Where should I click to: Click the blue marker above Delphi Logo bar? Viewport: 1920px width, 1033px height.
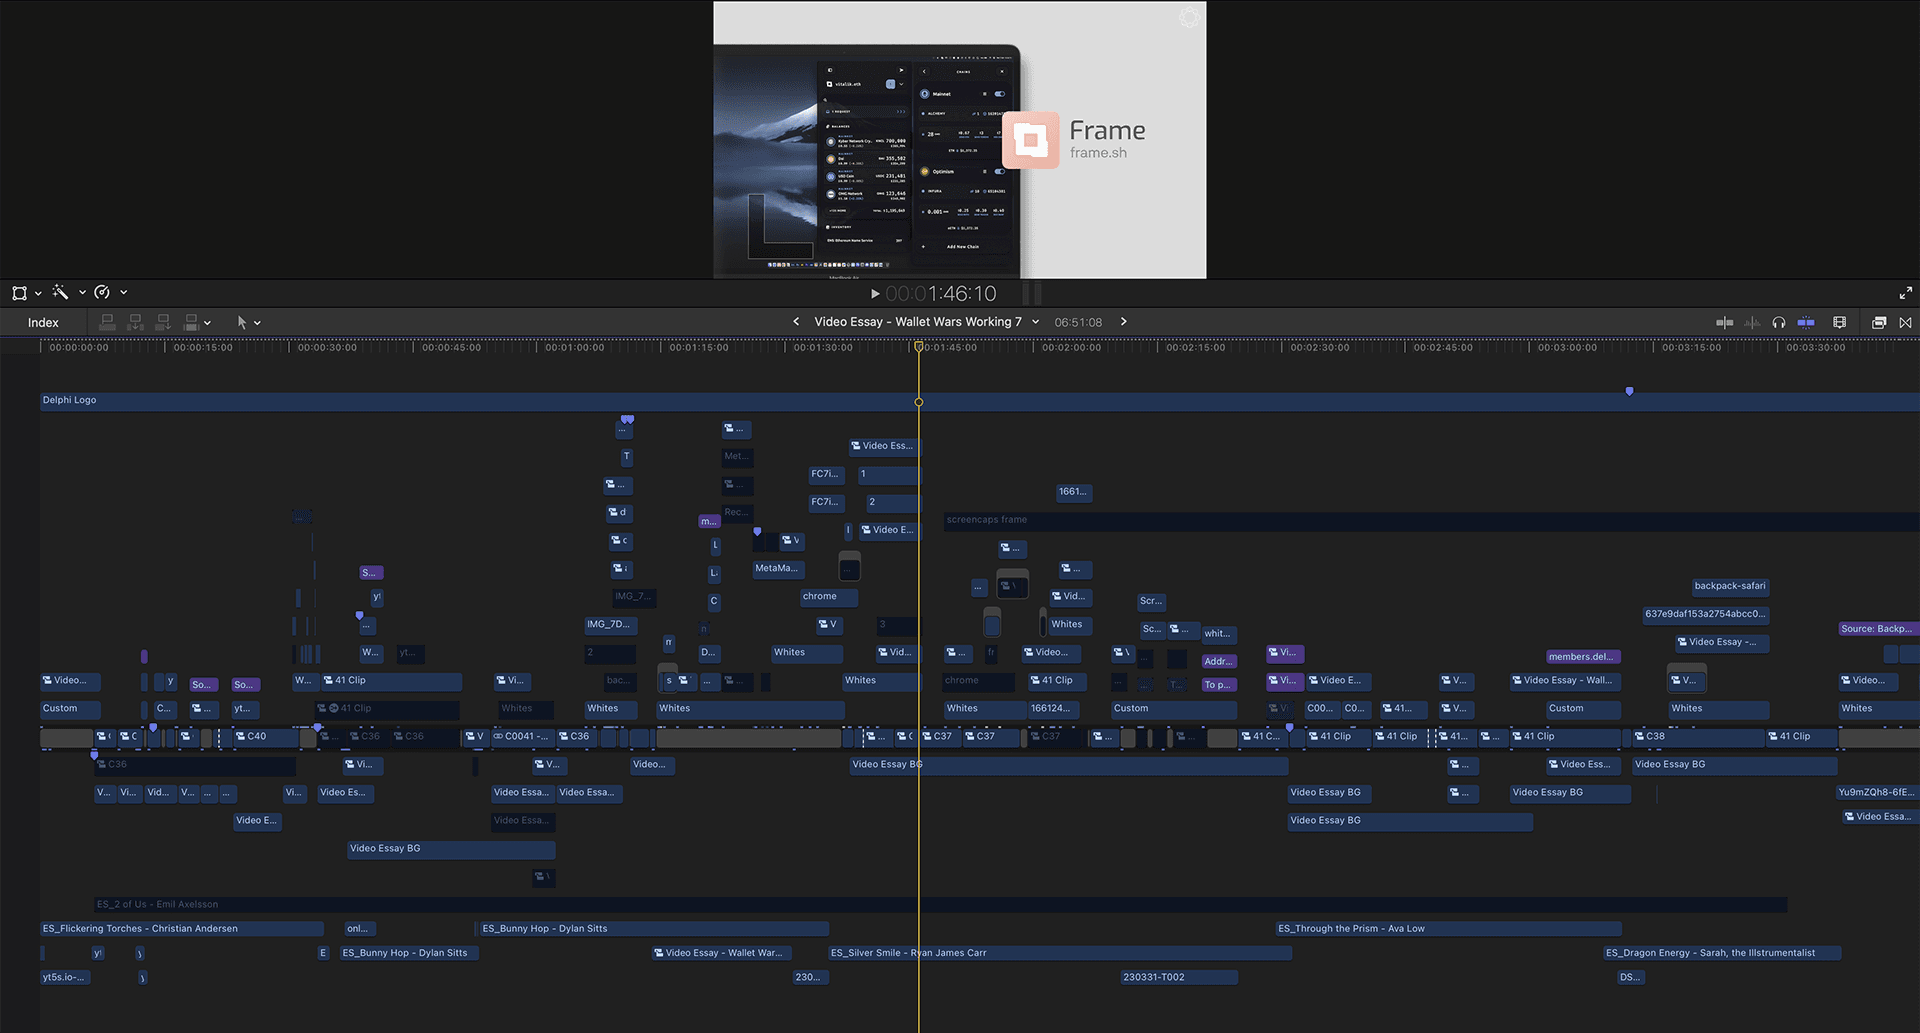1629,391
